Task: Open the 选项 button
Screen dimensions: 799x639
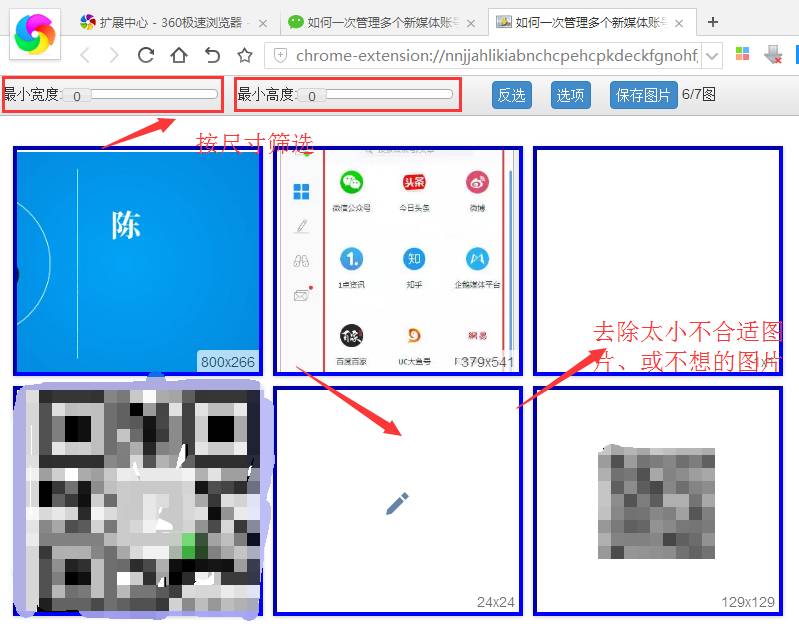Action: (571, 95)
